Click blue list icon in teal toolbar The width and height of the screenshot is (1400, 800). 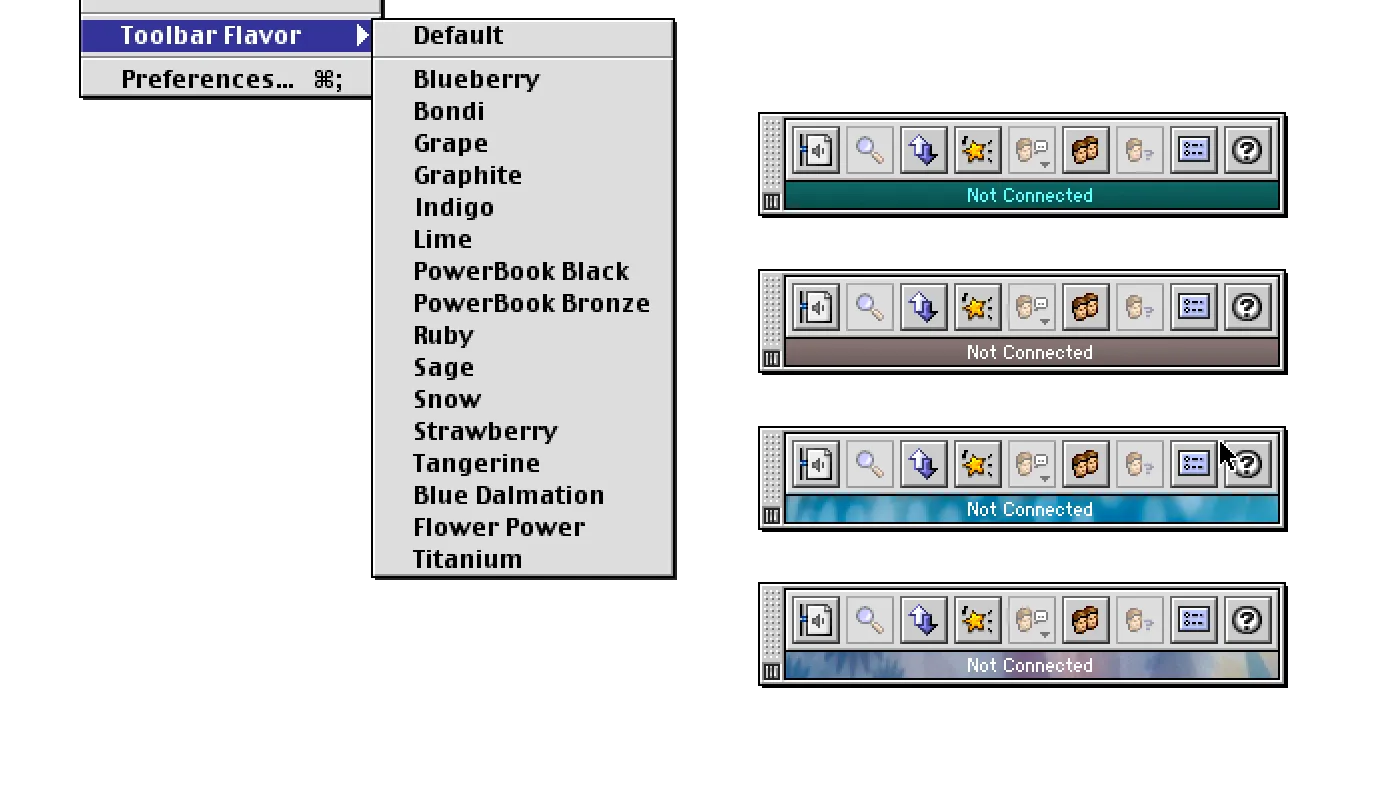pyautogui.click(x=1194, y=151)
